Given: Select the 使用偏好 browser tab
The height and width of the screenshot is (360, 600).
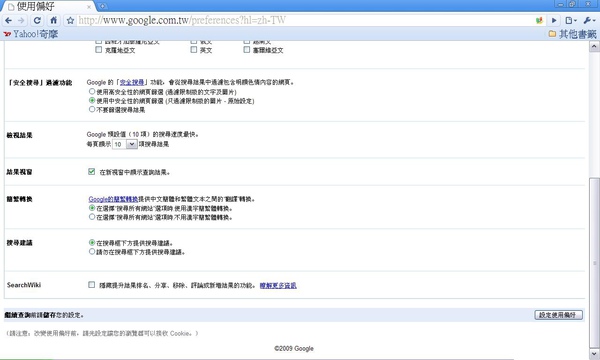Looking at the screenshot, I should (x=48, y=7).
